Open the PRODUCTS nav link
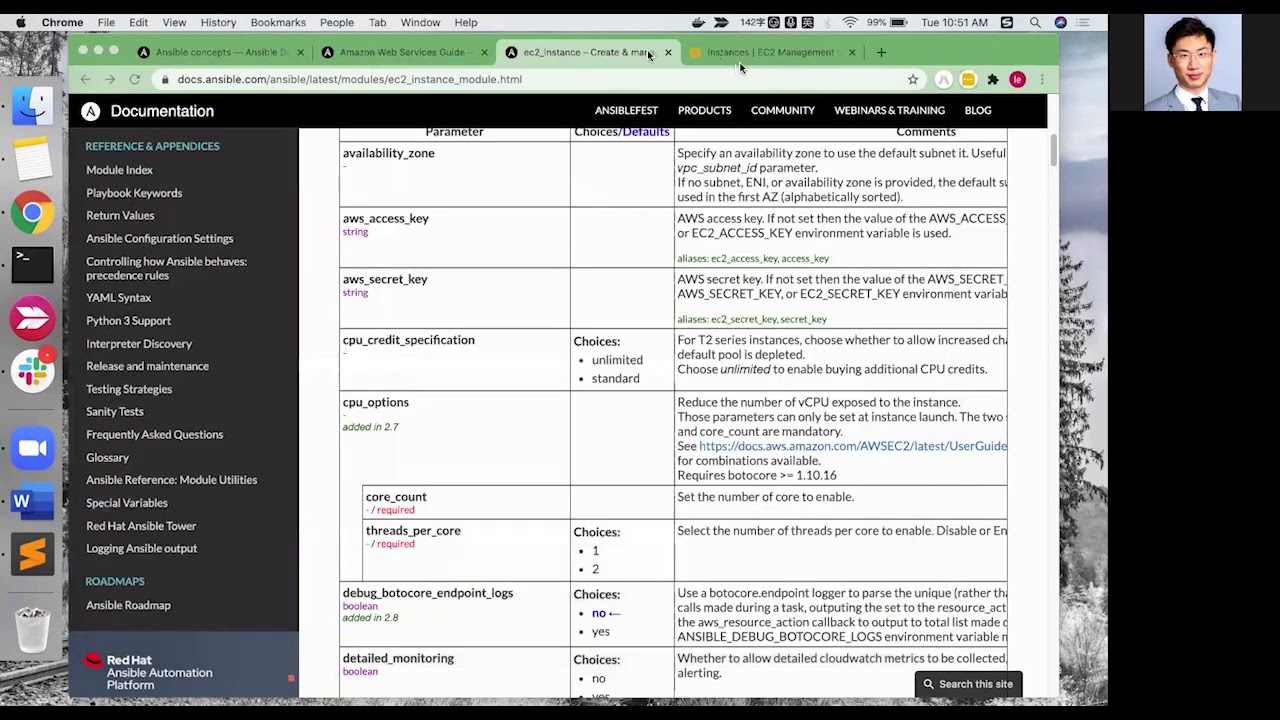 pyautogui.click(x=704, y=110)
